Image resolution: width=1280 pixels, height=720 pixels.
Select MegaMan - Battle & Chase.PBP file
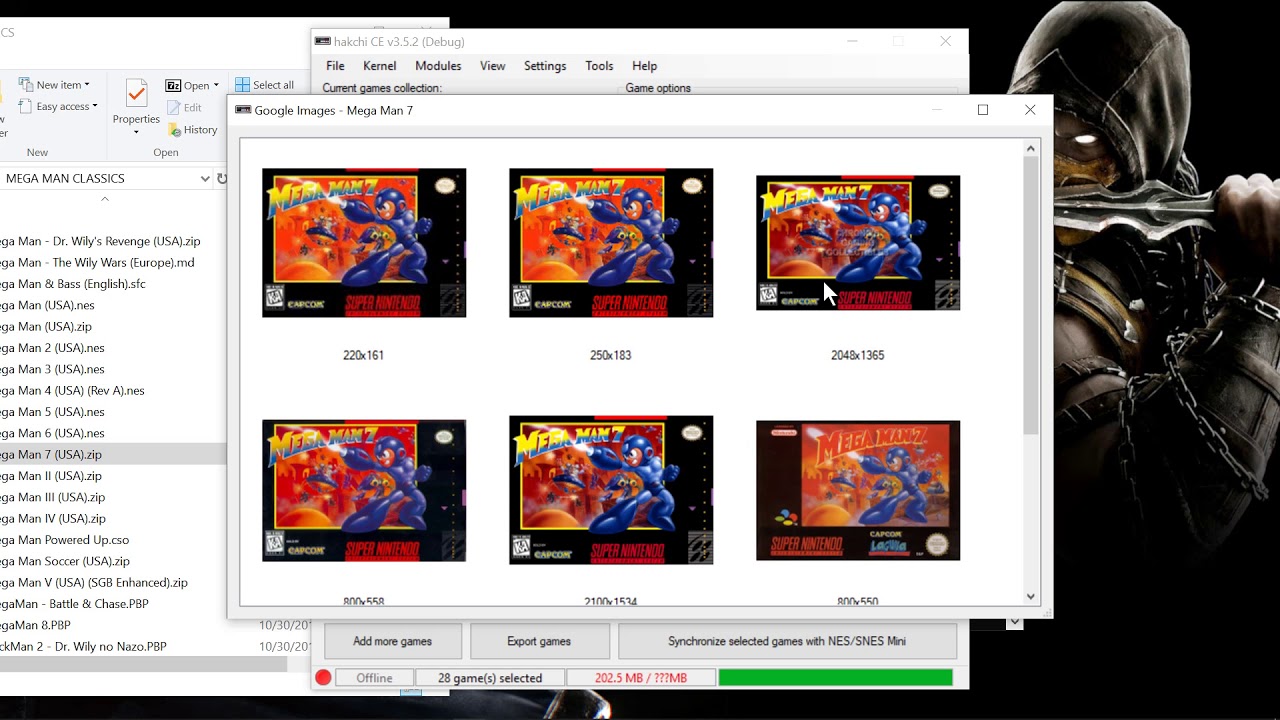click(x=74, y=604)
